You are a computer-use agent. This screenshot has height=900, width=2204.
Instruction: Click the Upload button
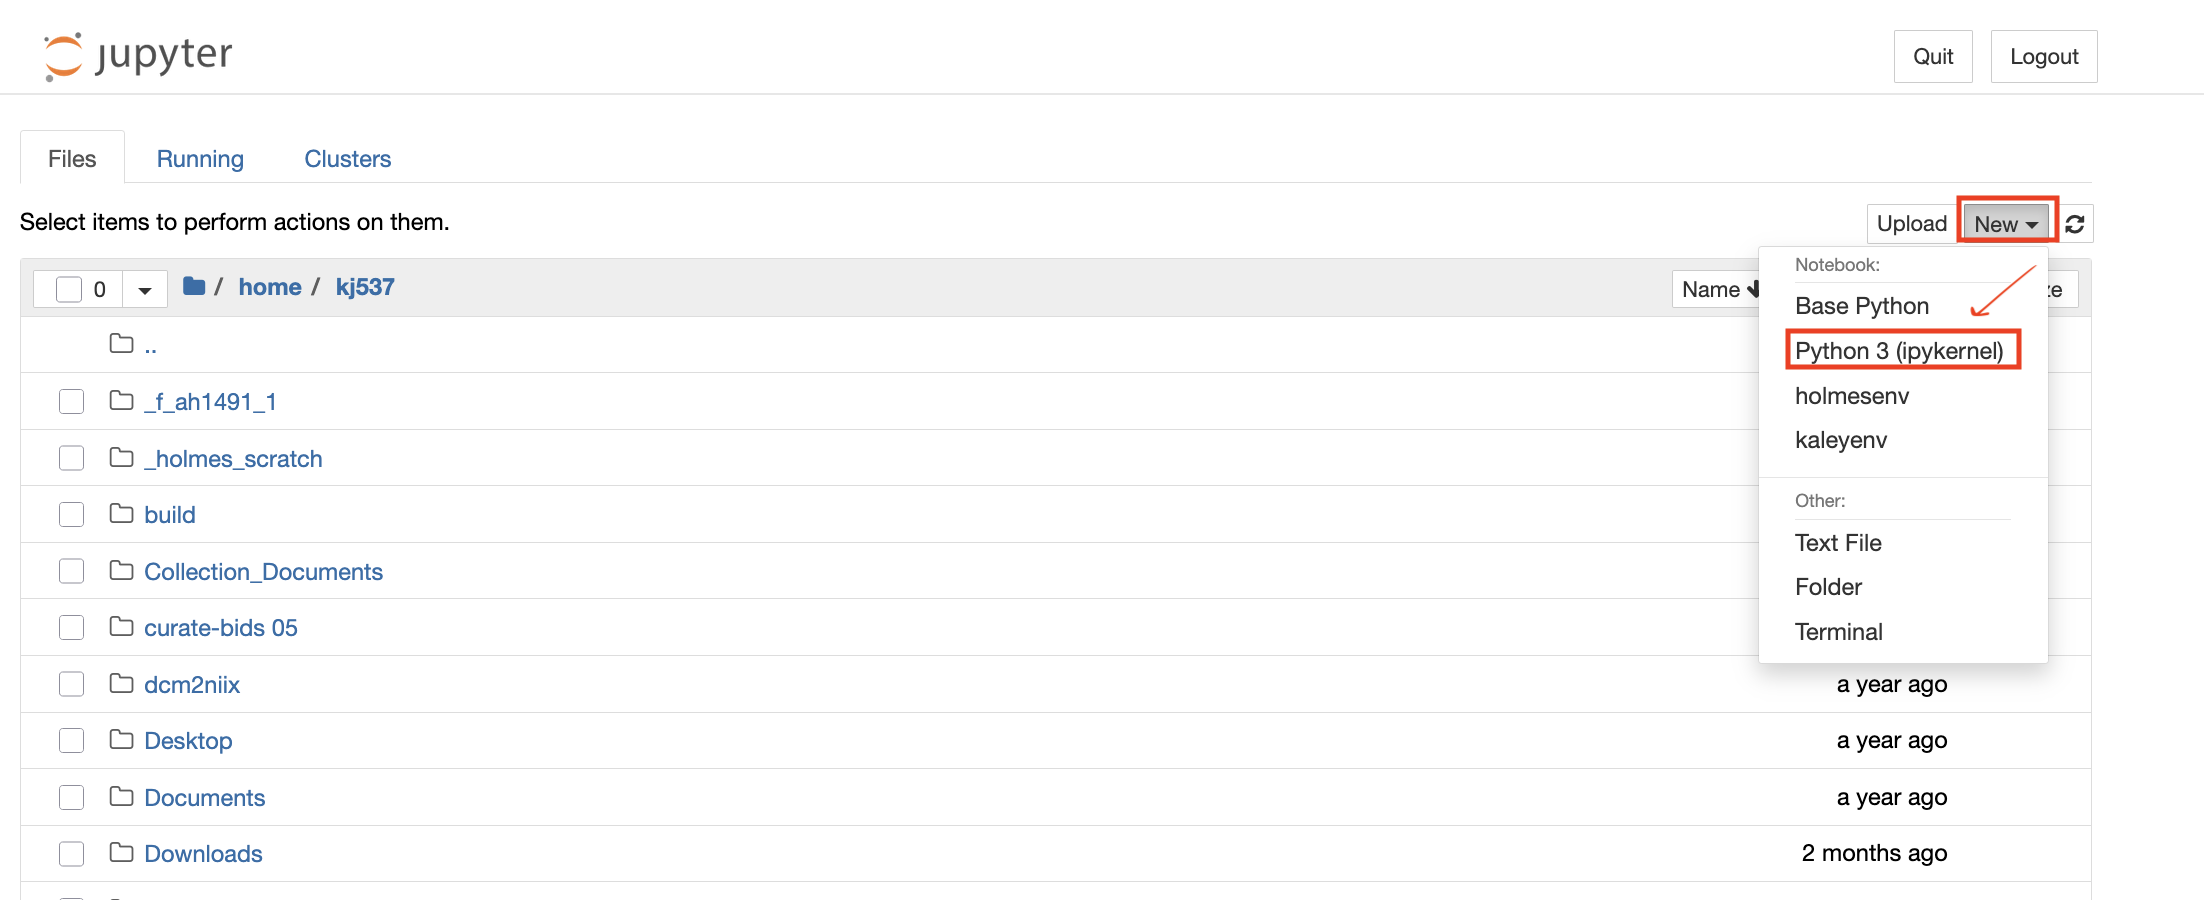tap(1912, 224)
